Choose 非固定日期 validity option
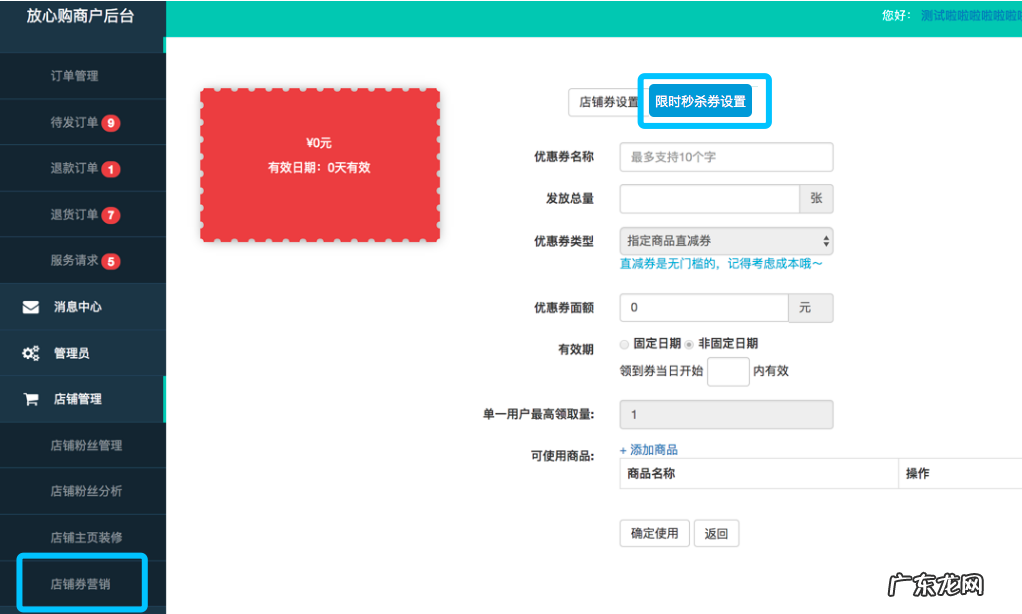This screenshot has height=614, width=1022. click(688, 344)
